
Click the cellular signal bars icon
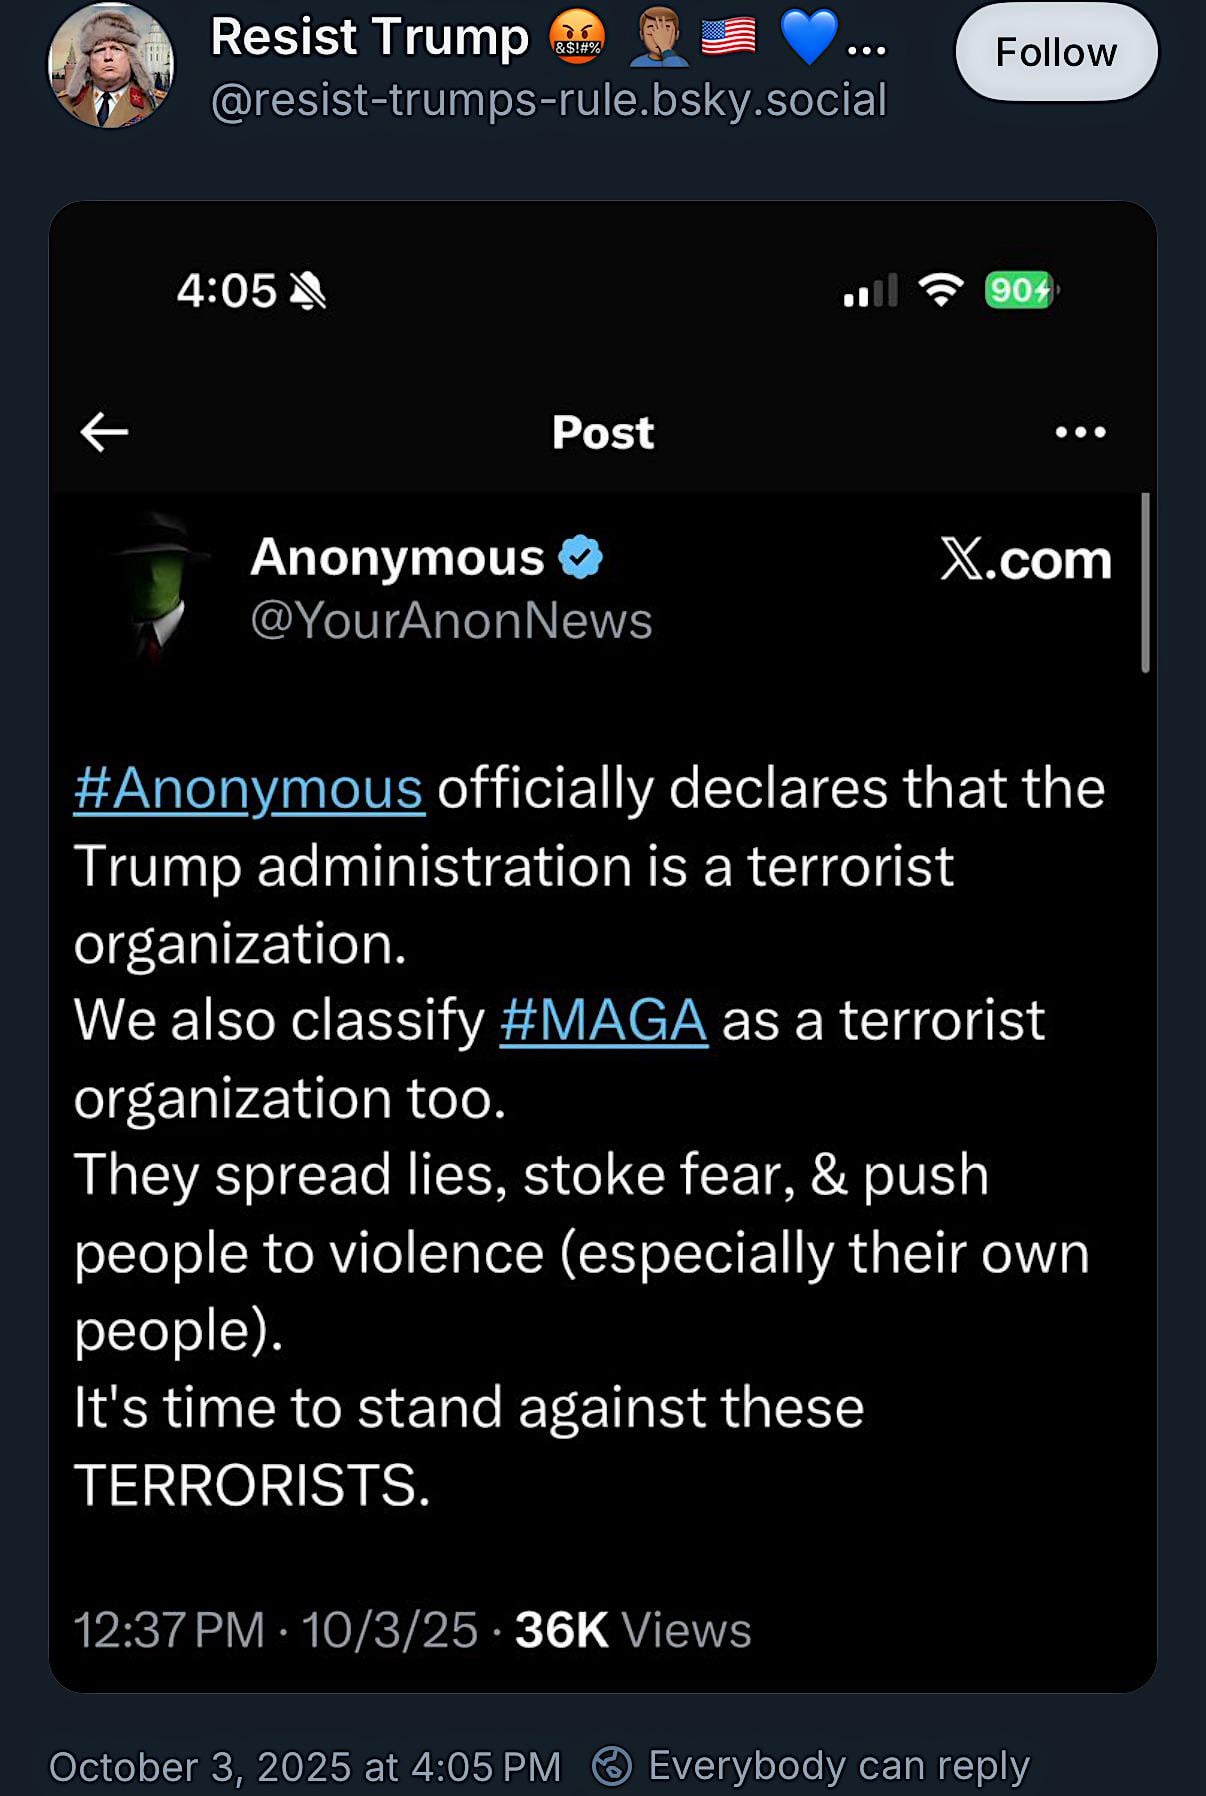pos(870,291)
